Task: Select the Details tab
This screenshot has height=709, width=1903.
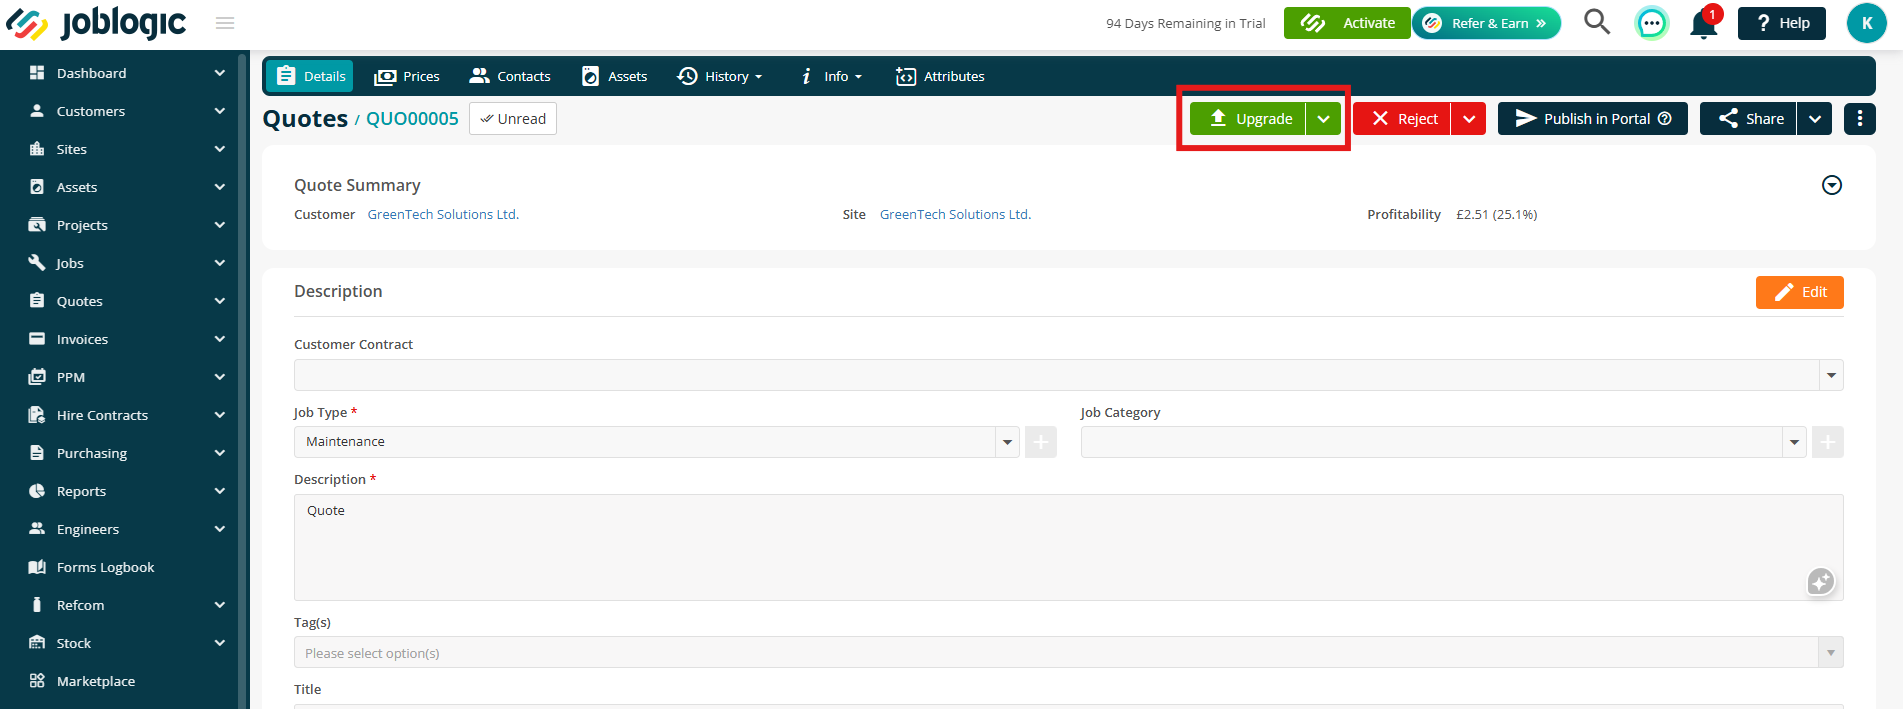Action: point(311,76)
